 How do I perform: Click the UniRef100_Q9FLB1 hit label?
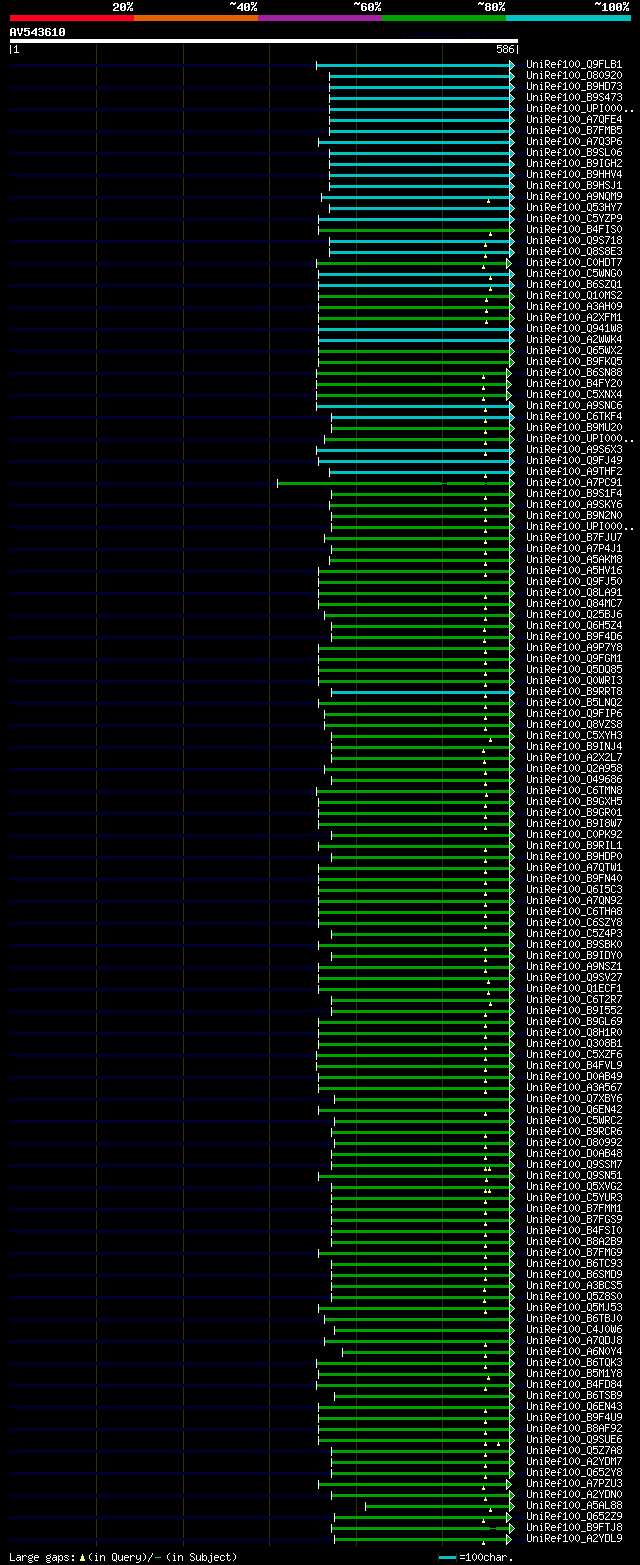coord(574,64)
